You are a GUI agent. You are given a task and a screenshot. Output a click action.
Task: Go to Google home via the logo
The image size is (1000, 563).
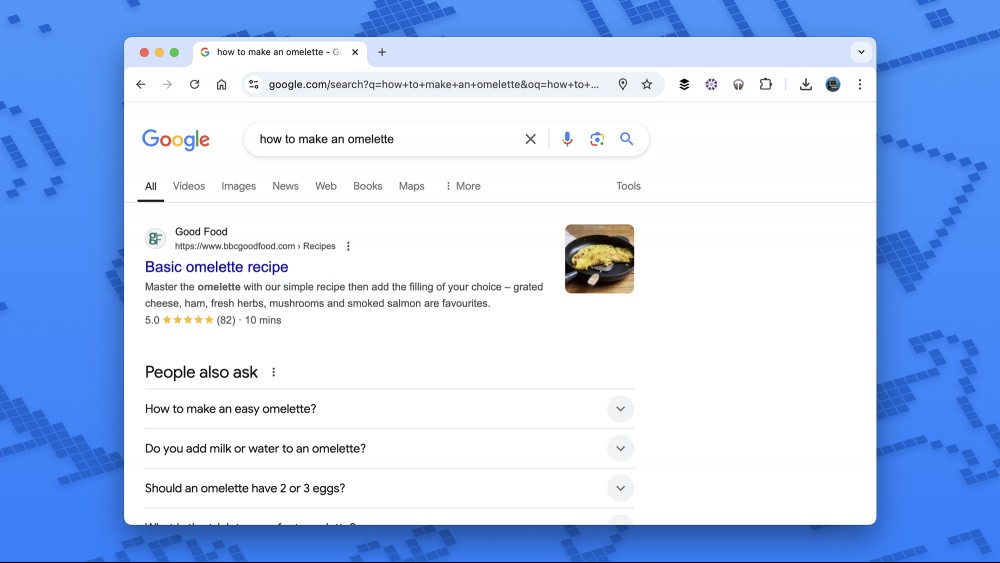[x=176, y=140]
